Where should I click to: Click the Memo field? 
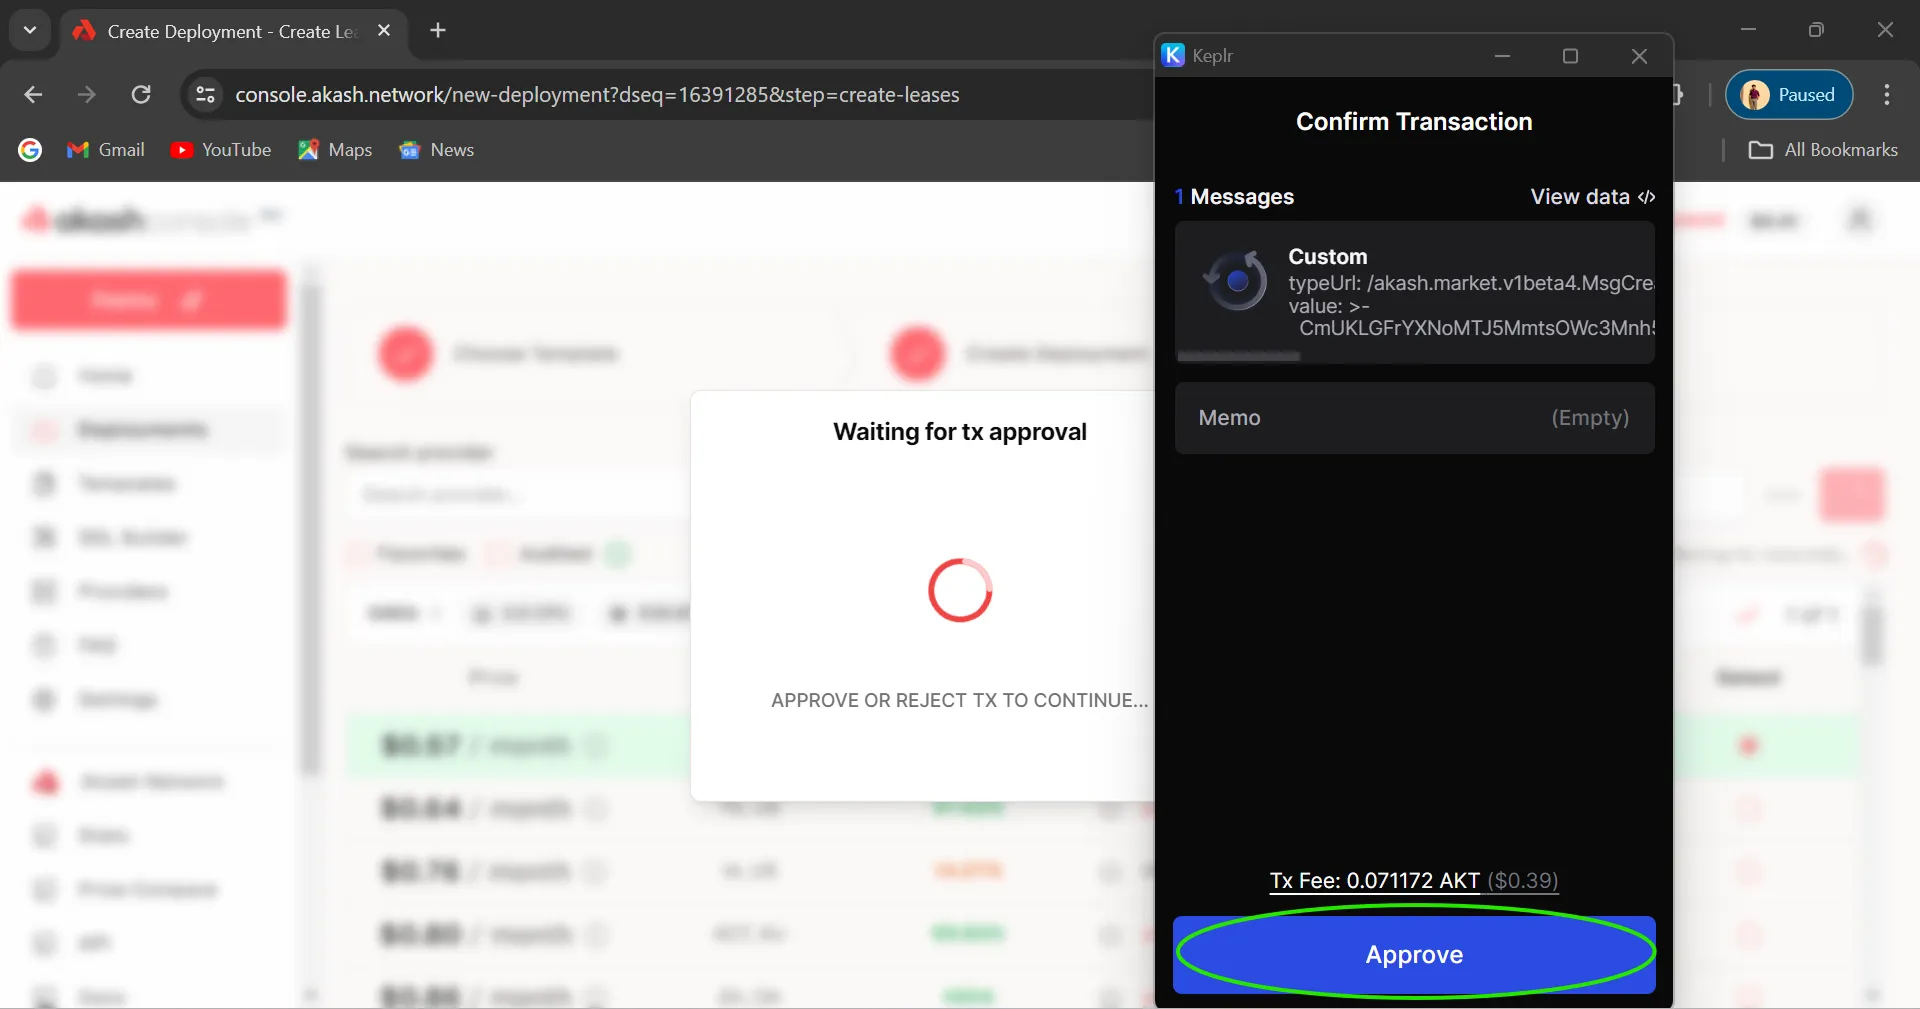(x=1413, y=418)
